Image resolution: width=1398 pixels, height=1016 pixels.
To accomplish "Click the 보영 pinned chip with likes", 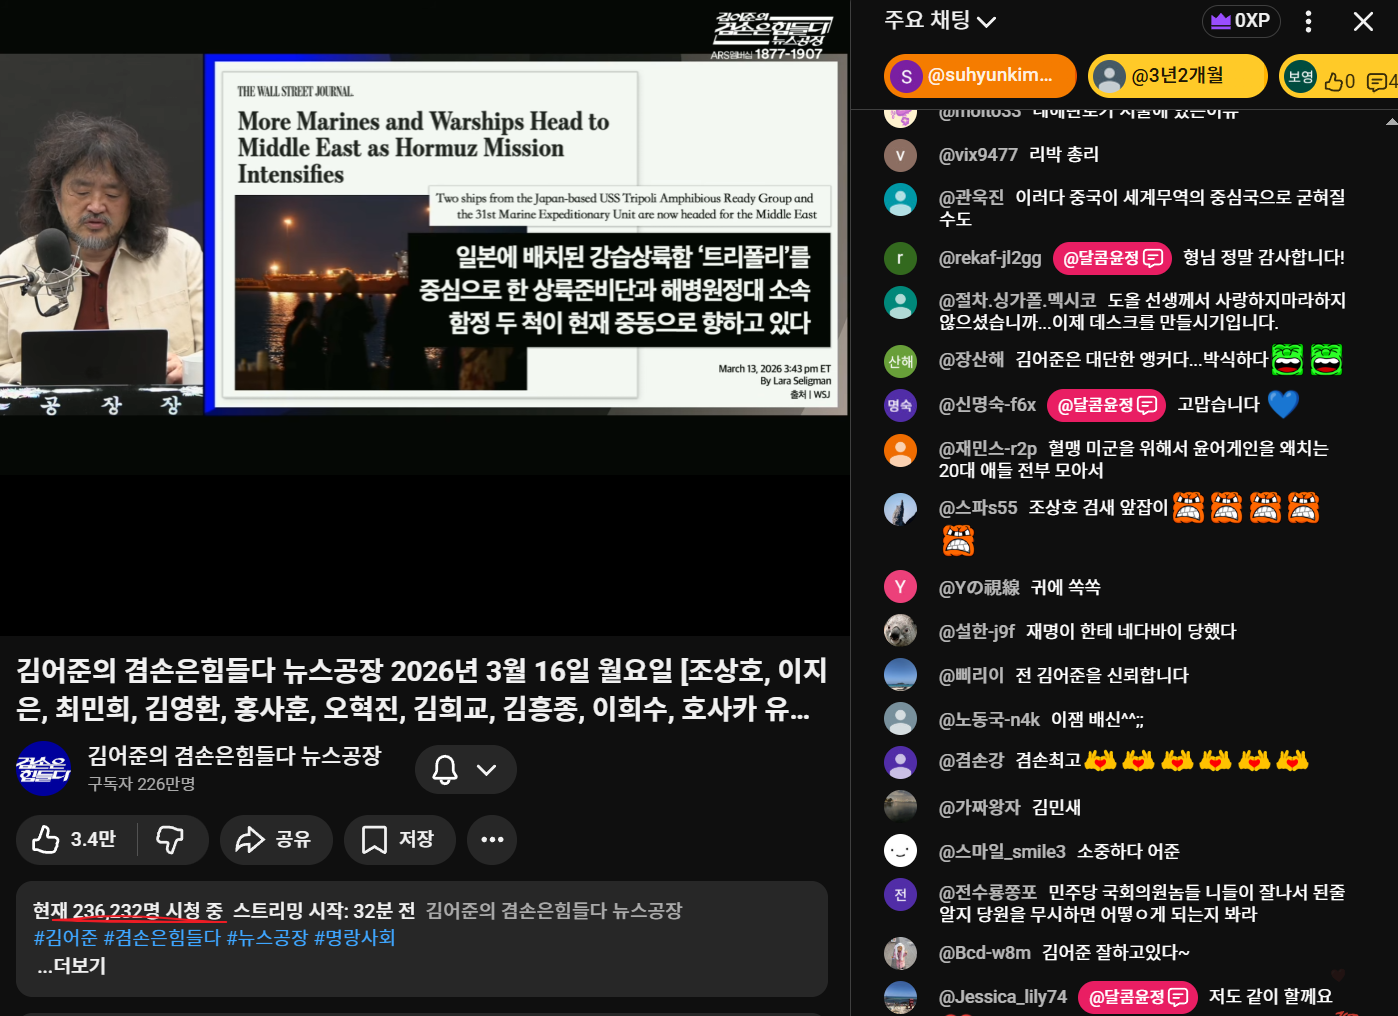I will (x=1339, y=76).
